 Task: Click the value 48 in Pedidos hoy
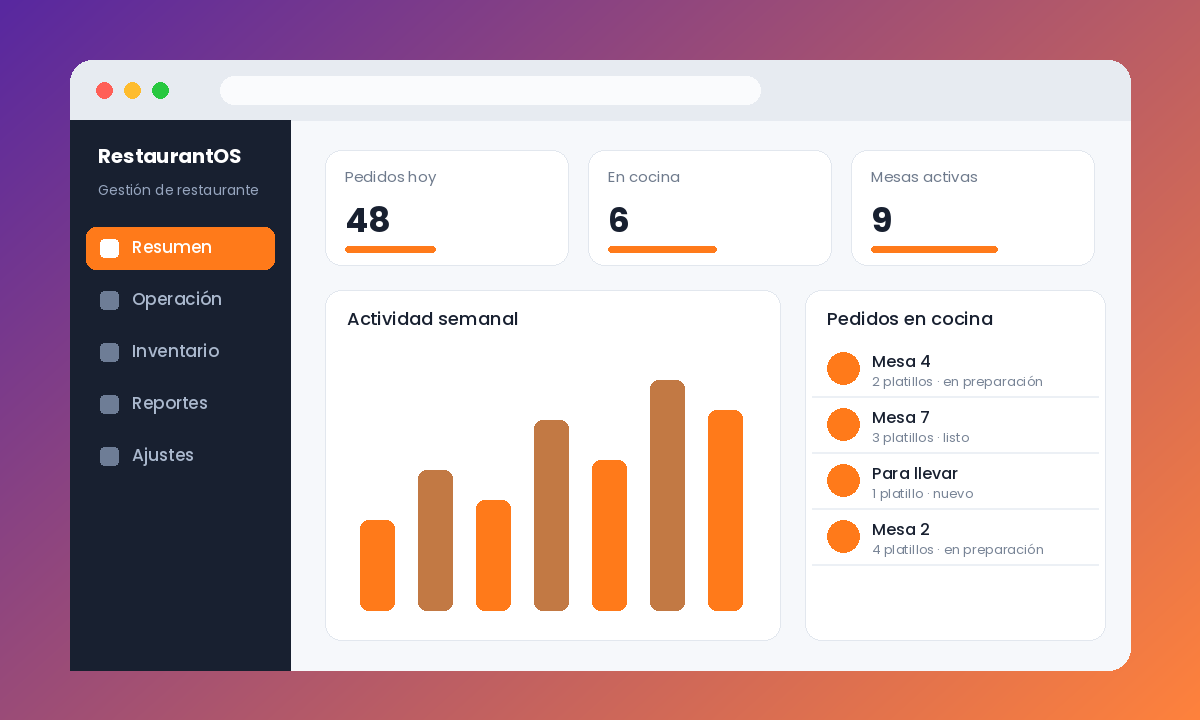click(x=368, y=220)
